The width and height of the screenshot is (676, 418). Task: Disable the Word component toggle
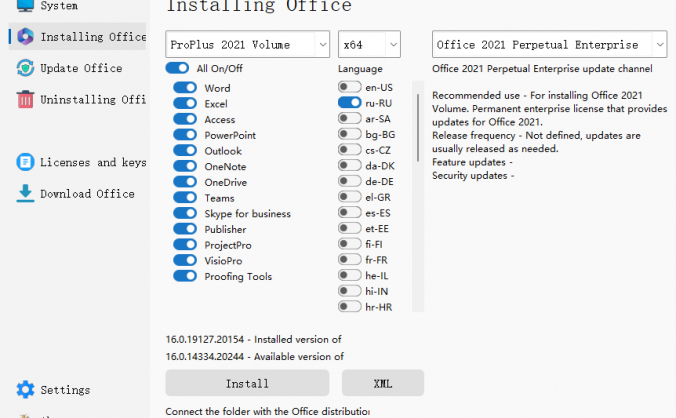tap(185, 87)
